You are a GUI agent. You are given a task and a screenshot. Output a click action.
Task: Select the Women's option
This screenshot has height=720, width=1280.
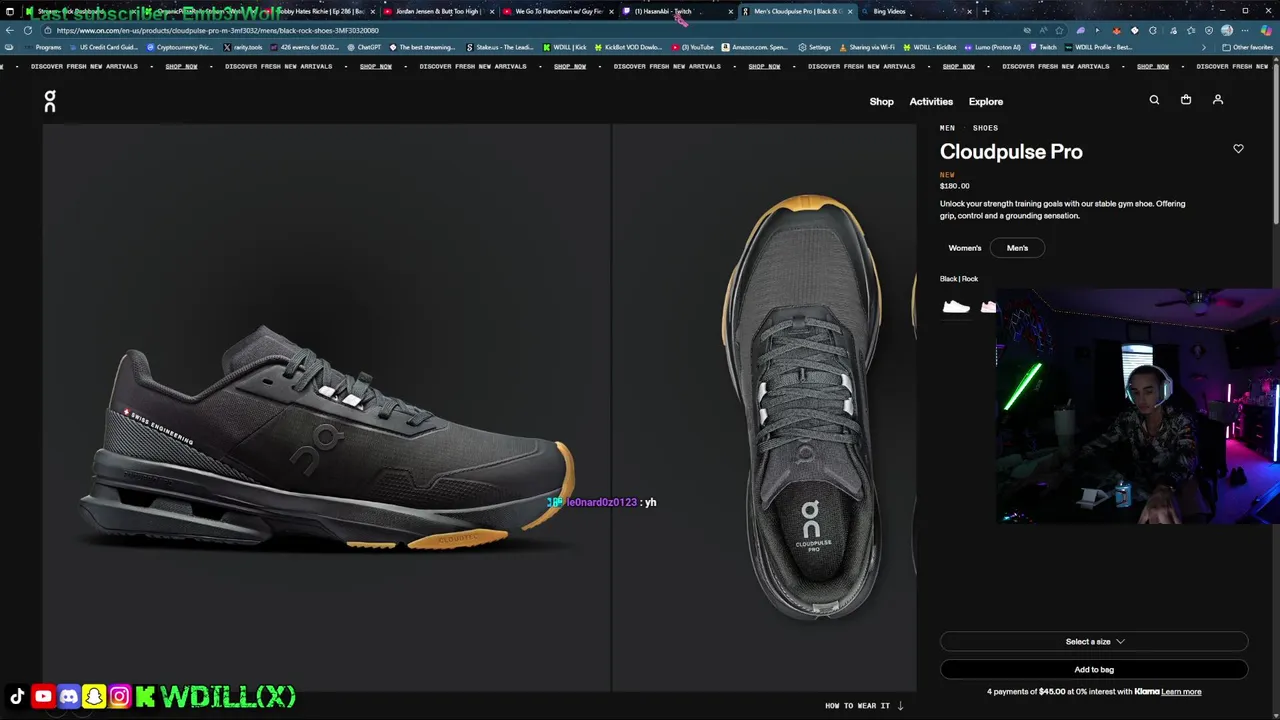[965, 248]
